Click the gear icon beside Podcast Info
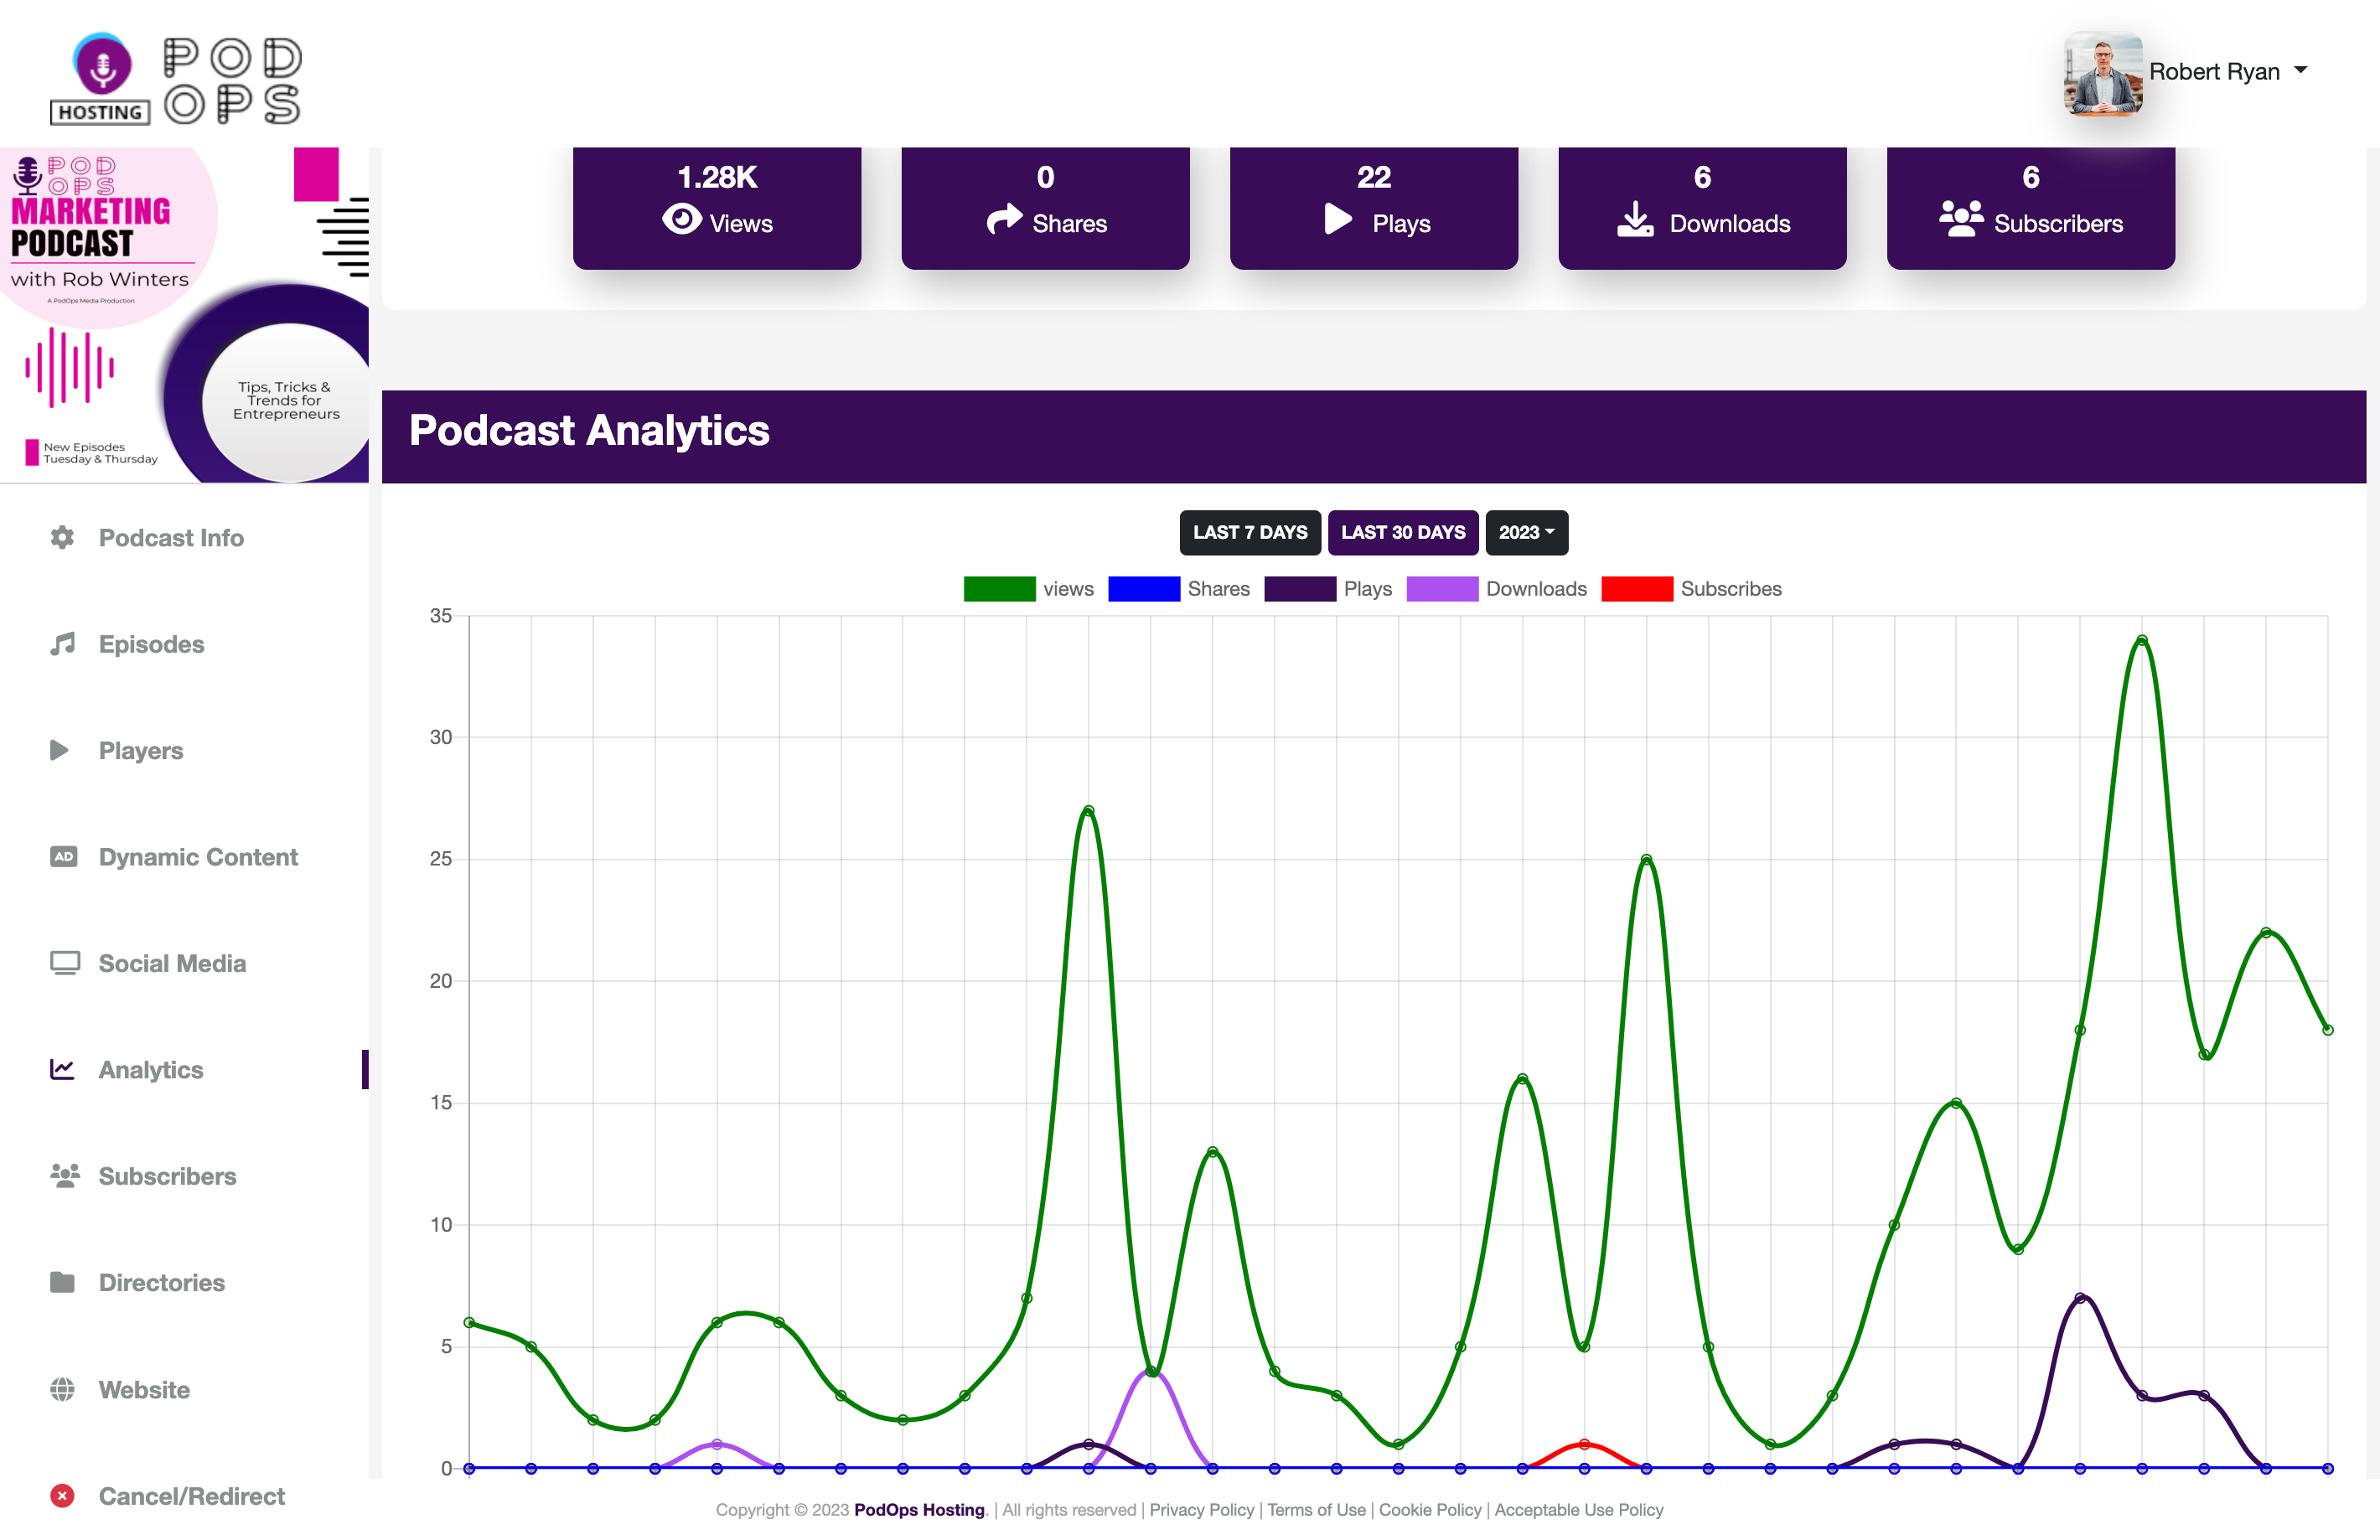Image resolution: width=2380 pixels, height=1540 pixels. (x=62, y=537)
